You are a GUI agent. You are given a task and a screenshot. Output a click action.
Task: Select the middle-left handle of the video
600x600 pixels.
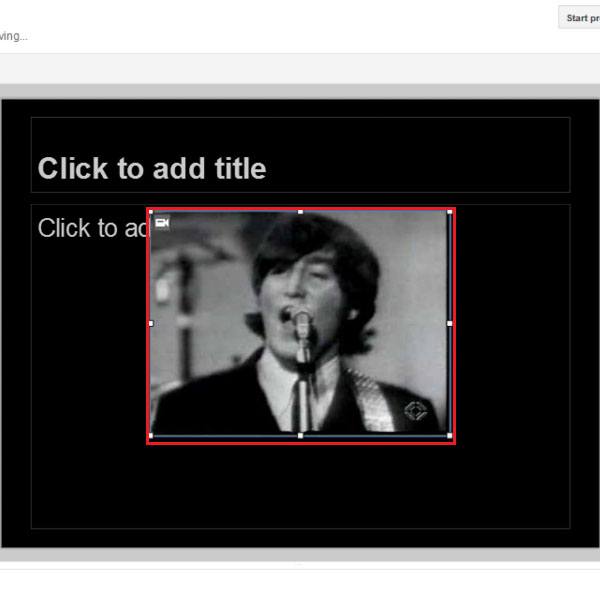151,324
